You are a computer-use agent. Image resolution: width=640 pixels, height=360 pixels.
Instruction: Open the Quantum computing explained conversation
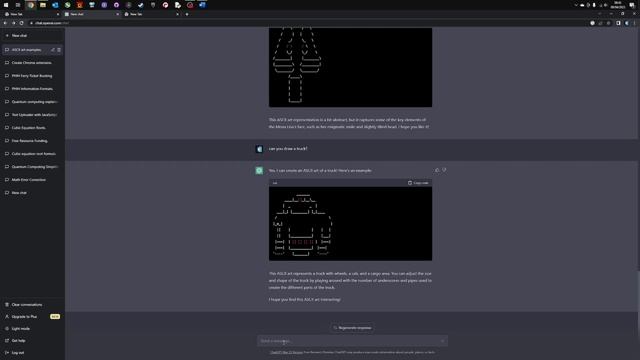point(32,102)
